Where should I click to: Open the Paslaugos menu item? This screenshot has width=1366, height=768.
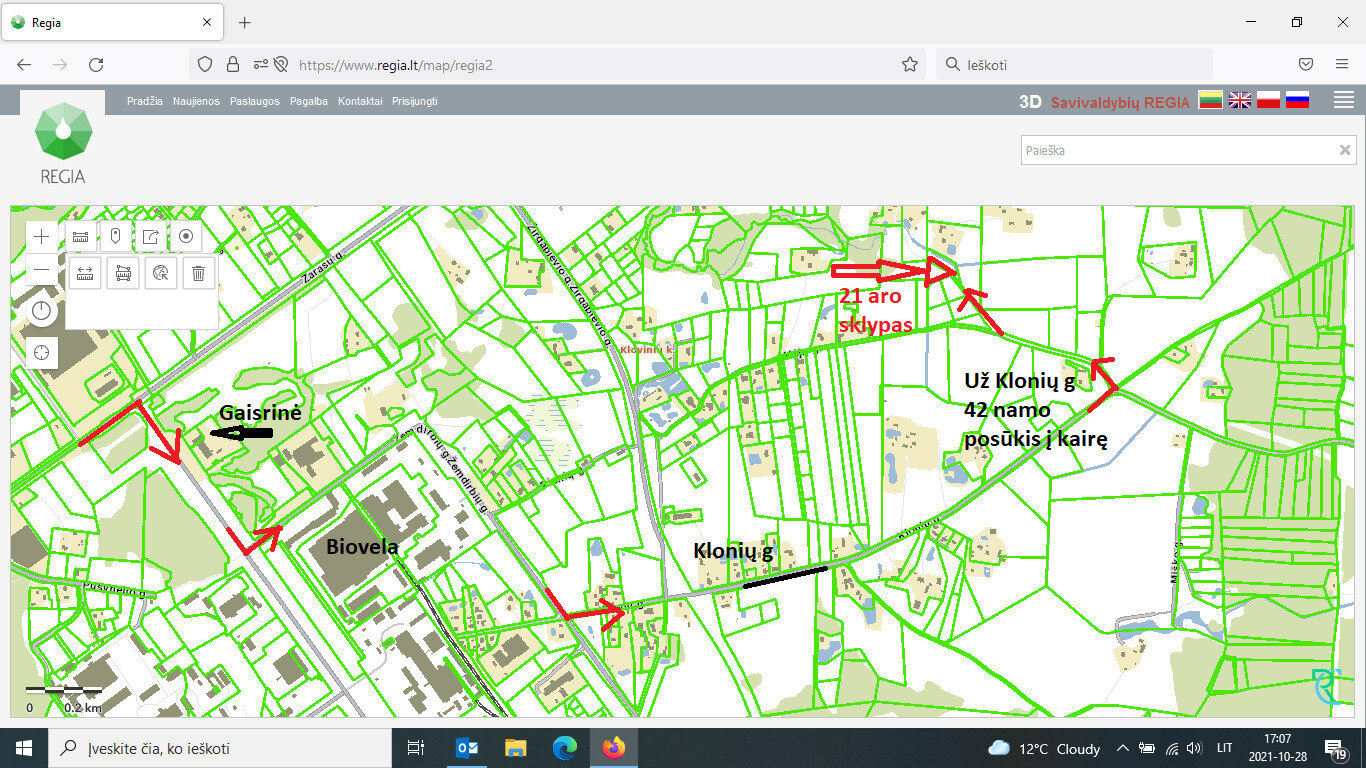coord(255,101)
